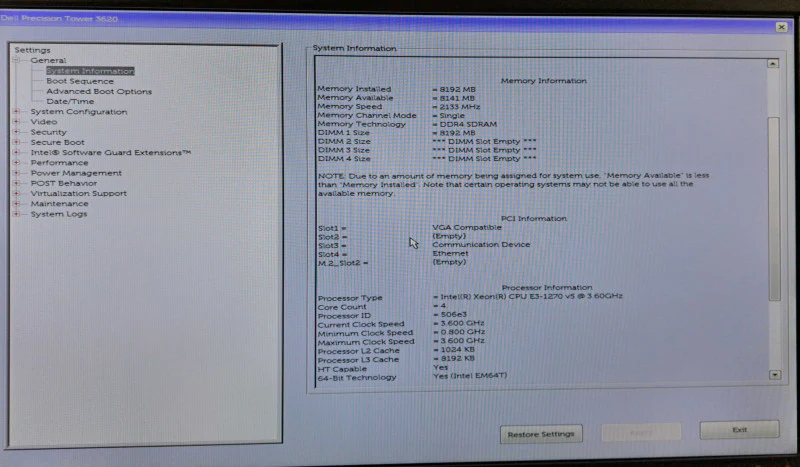The image size is (800, 467).
Task: Select the Virtualization Support label
Action: click(x=79, y=193)
